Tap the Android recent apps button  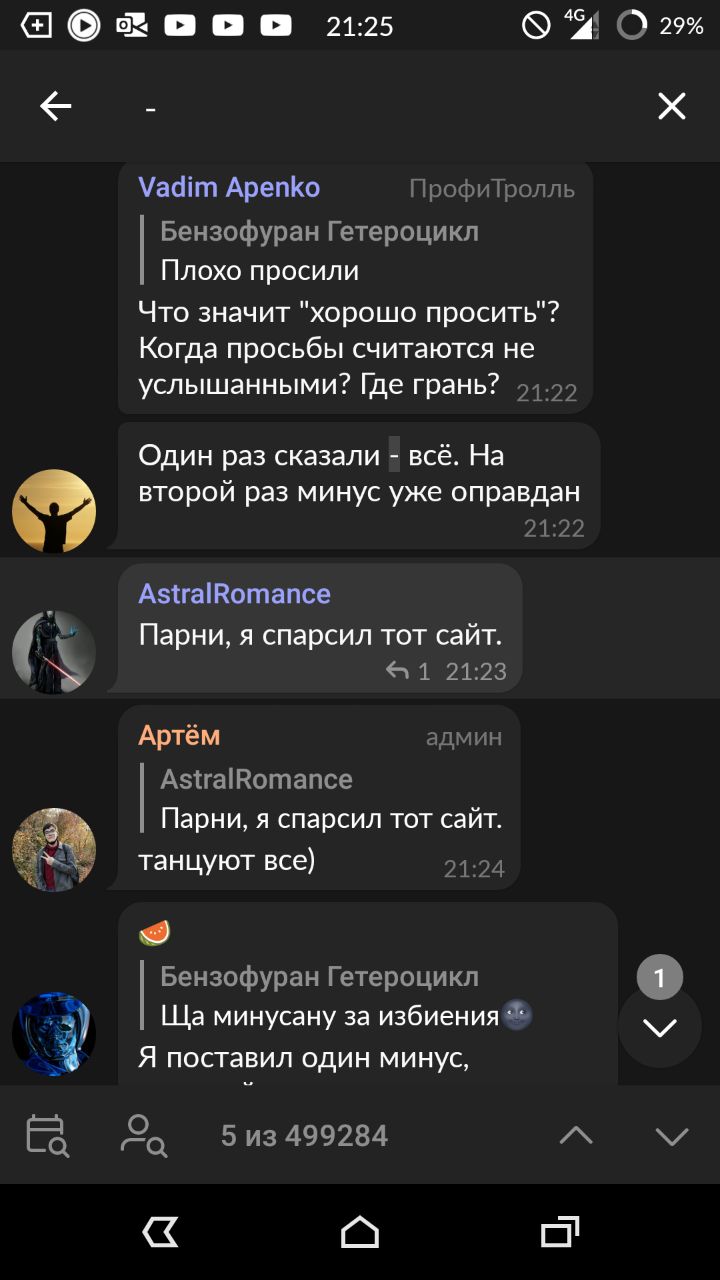[560, 1232]
